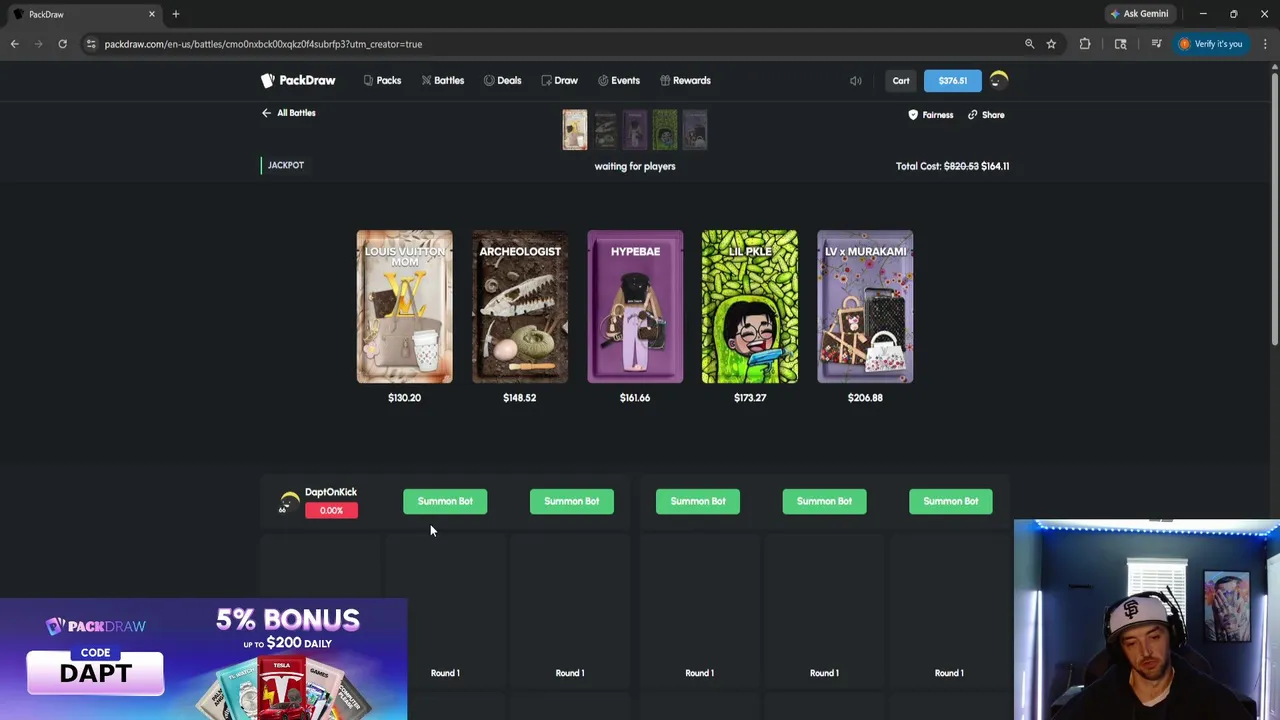Select the first pack thumbnail in the strip

[x=575, y=130]
